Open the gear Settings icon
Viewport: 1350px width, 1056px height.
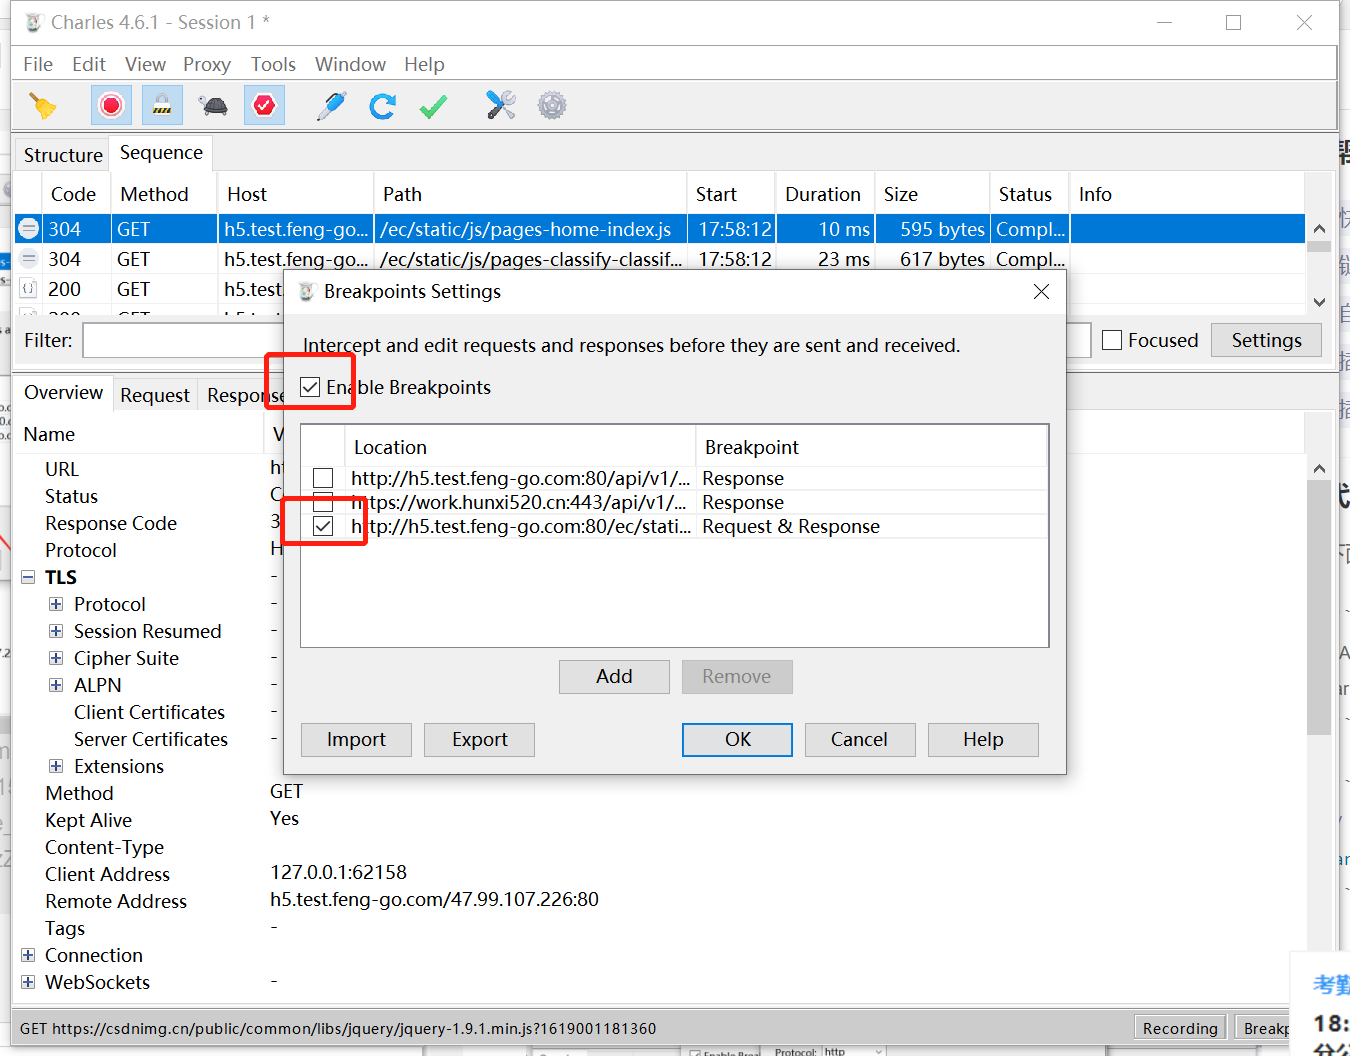pos(552,105)
